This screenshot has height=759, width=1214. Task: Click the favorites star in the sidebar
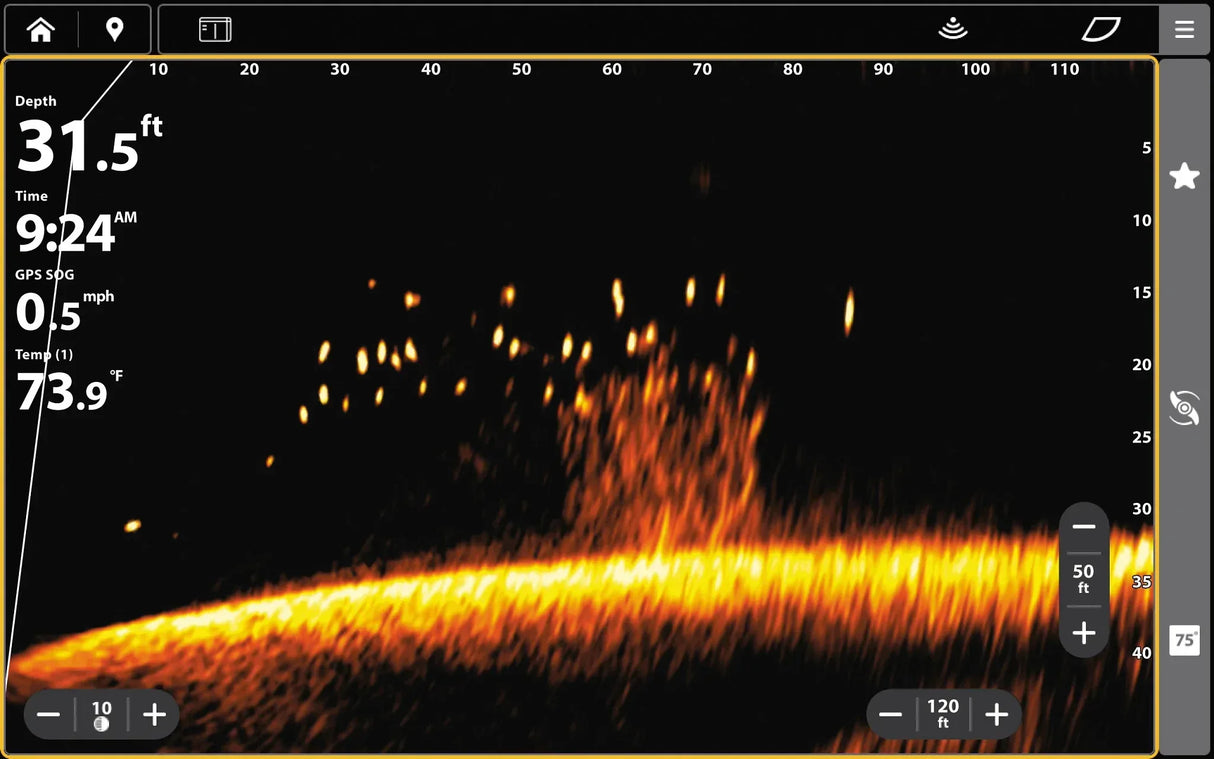1184,176
